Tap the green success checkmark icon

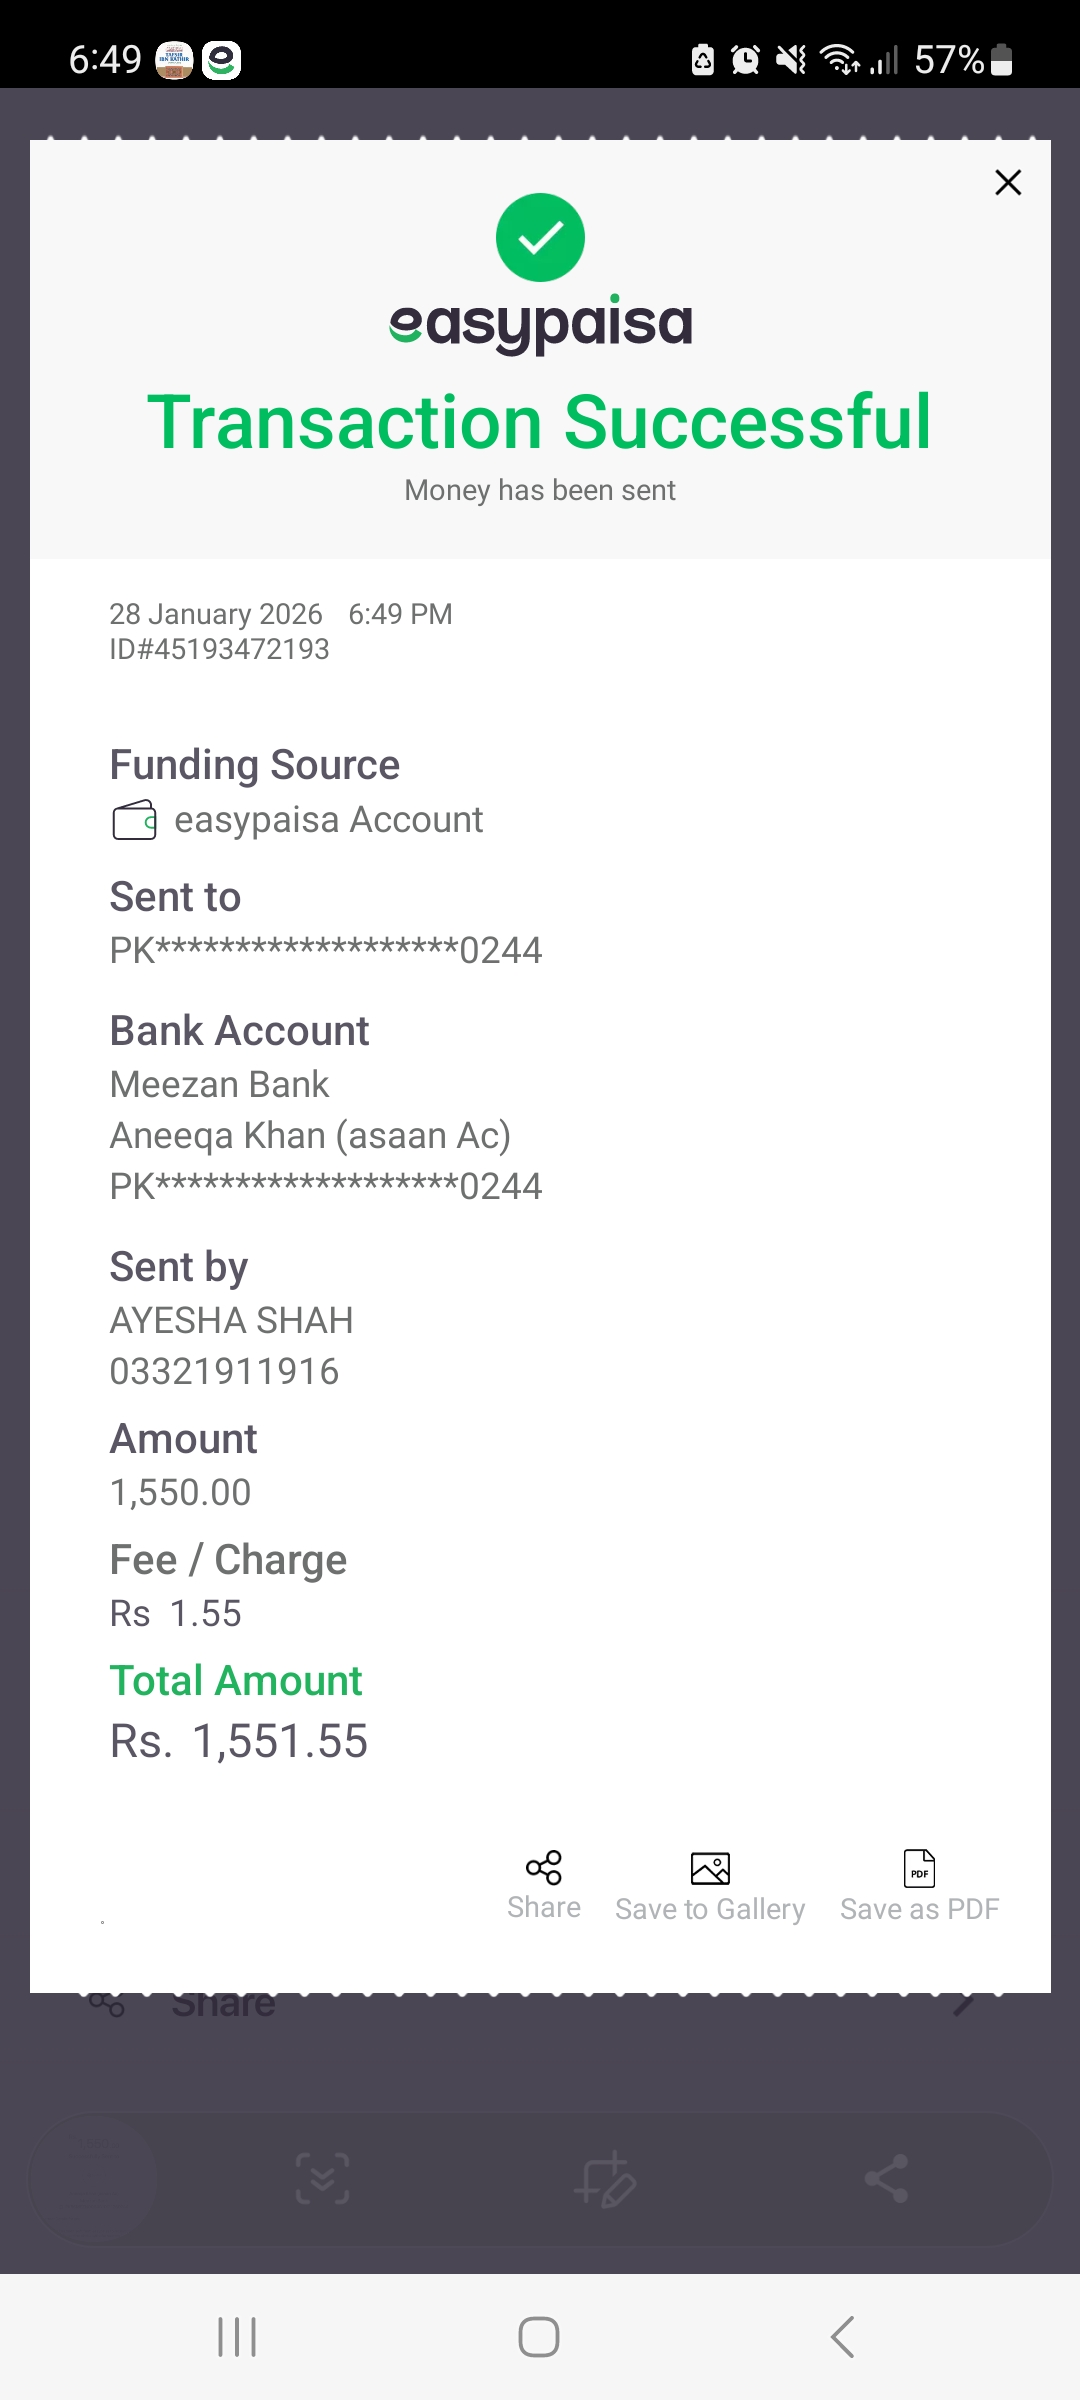click(x=540, y=237)
